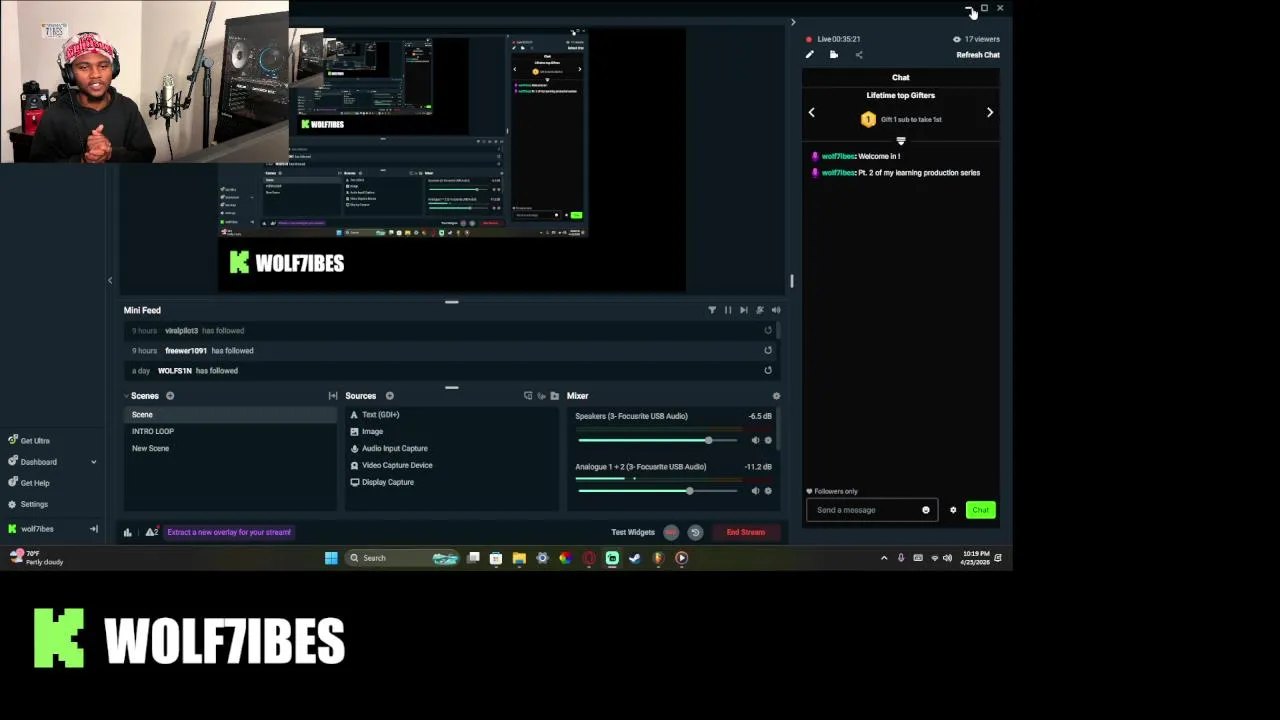Collapse sidebar using arrow beside wolf7ibes
This screenshot has height=720, width=1280.
[x=94, y=529]
